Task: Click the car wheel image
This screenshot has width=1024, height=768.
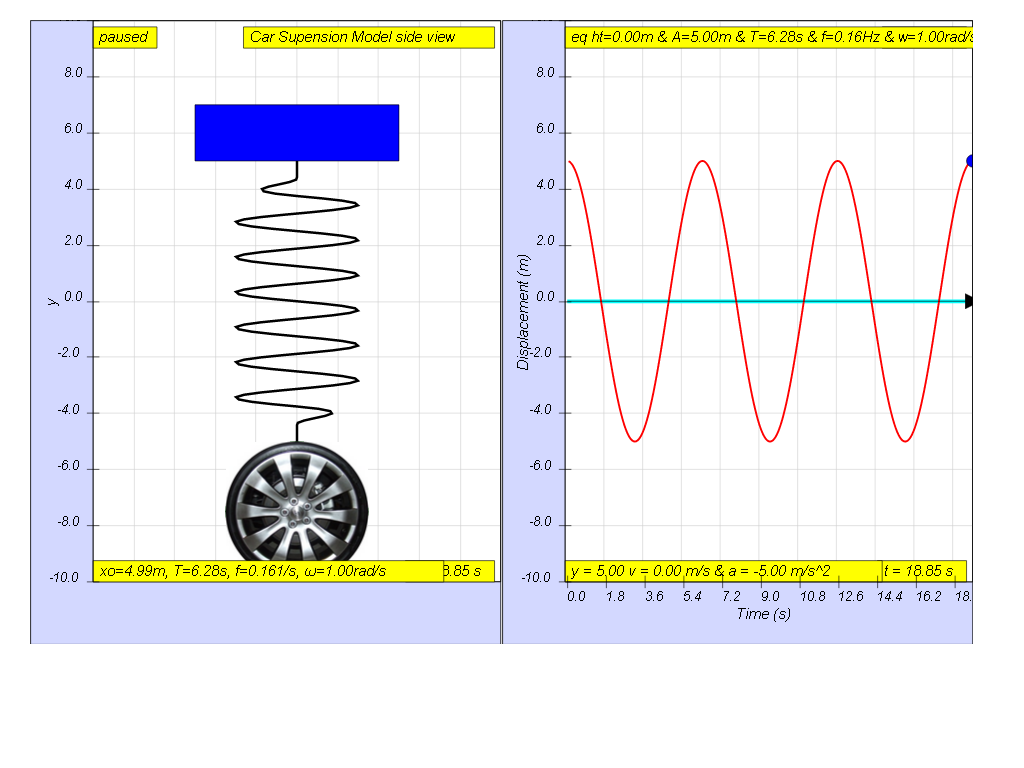Action: (296, 502)
